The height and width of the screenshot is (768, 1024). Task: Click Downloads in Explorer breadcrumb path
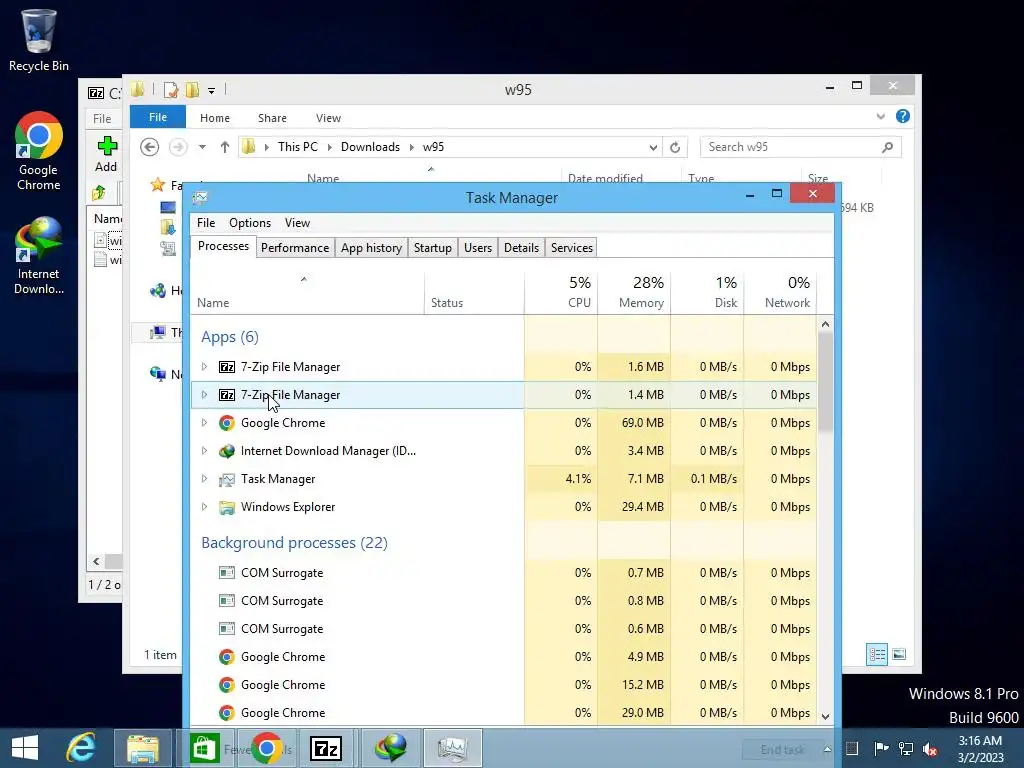coord(370,147)
